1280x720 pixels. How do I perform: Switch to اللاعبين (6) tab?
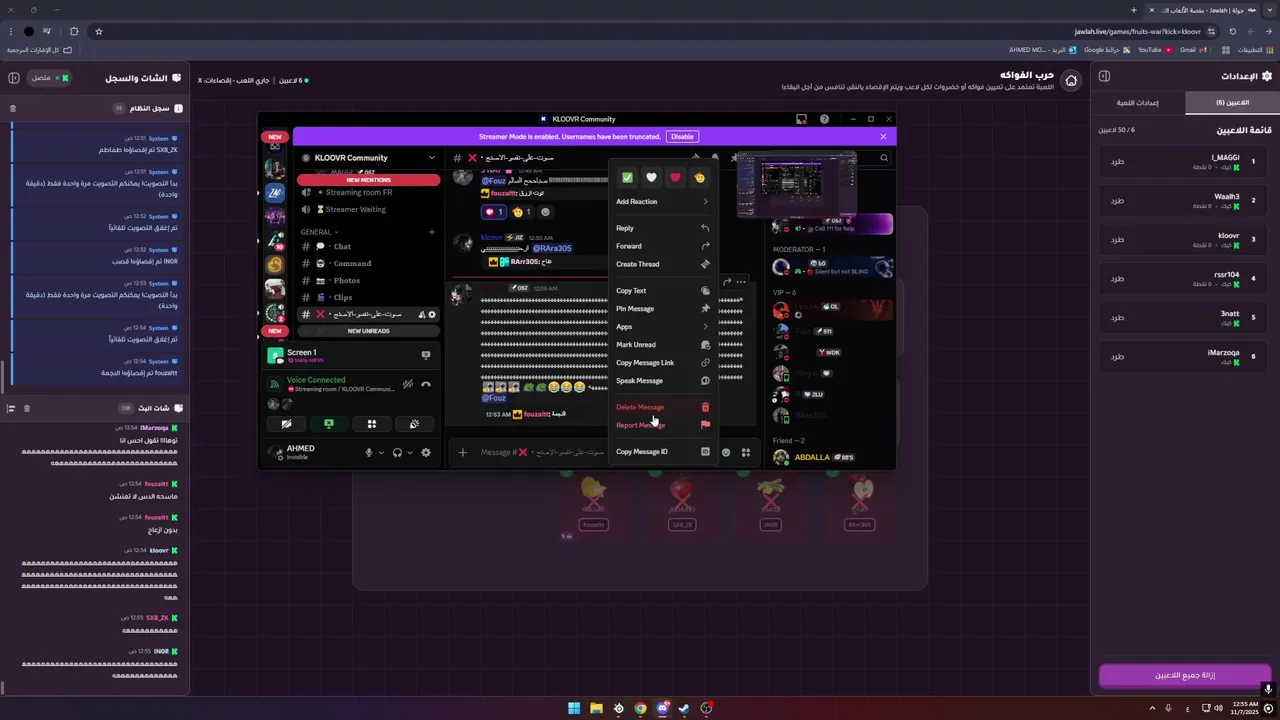[1231, 102]
